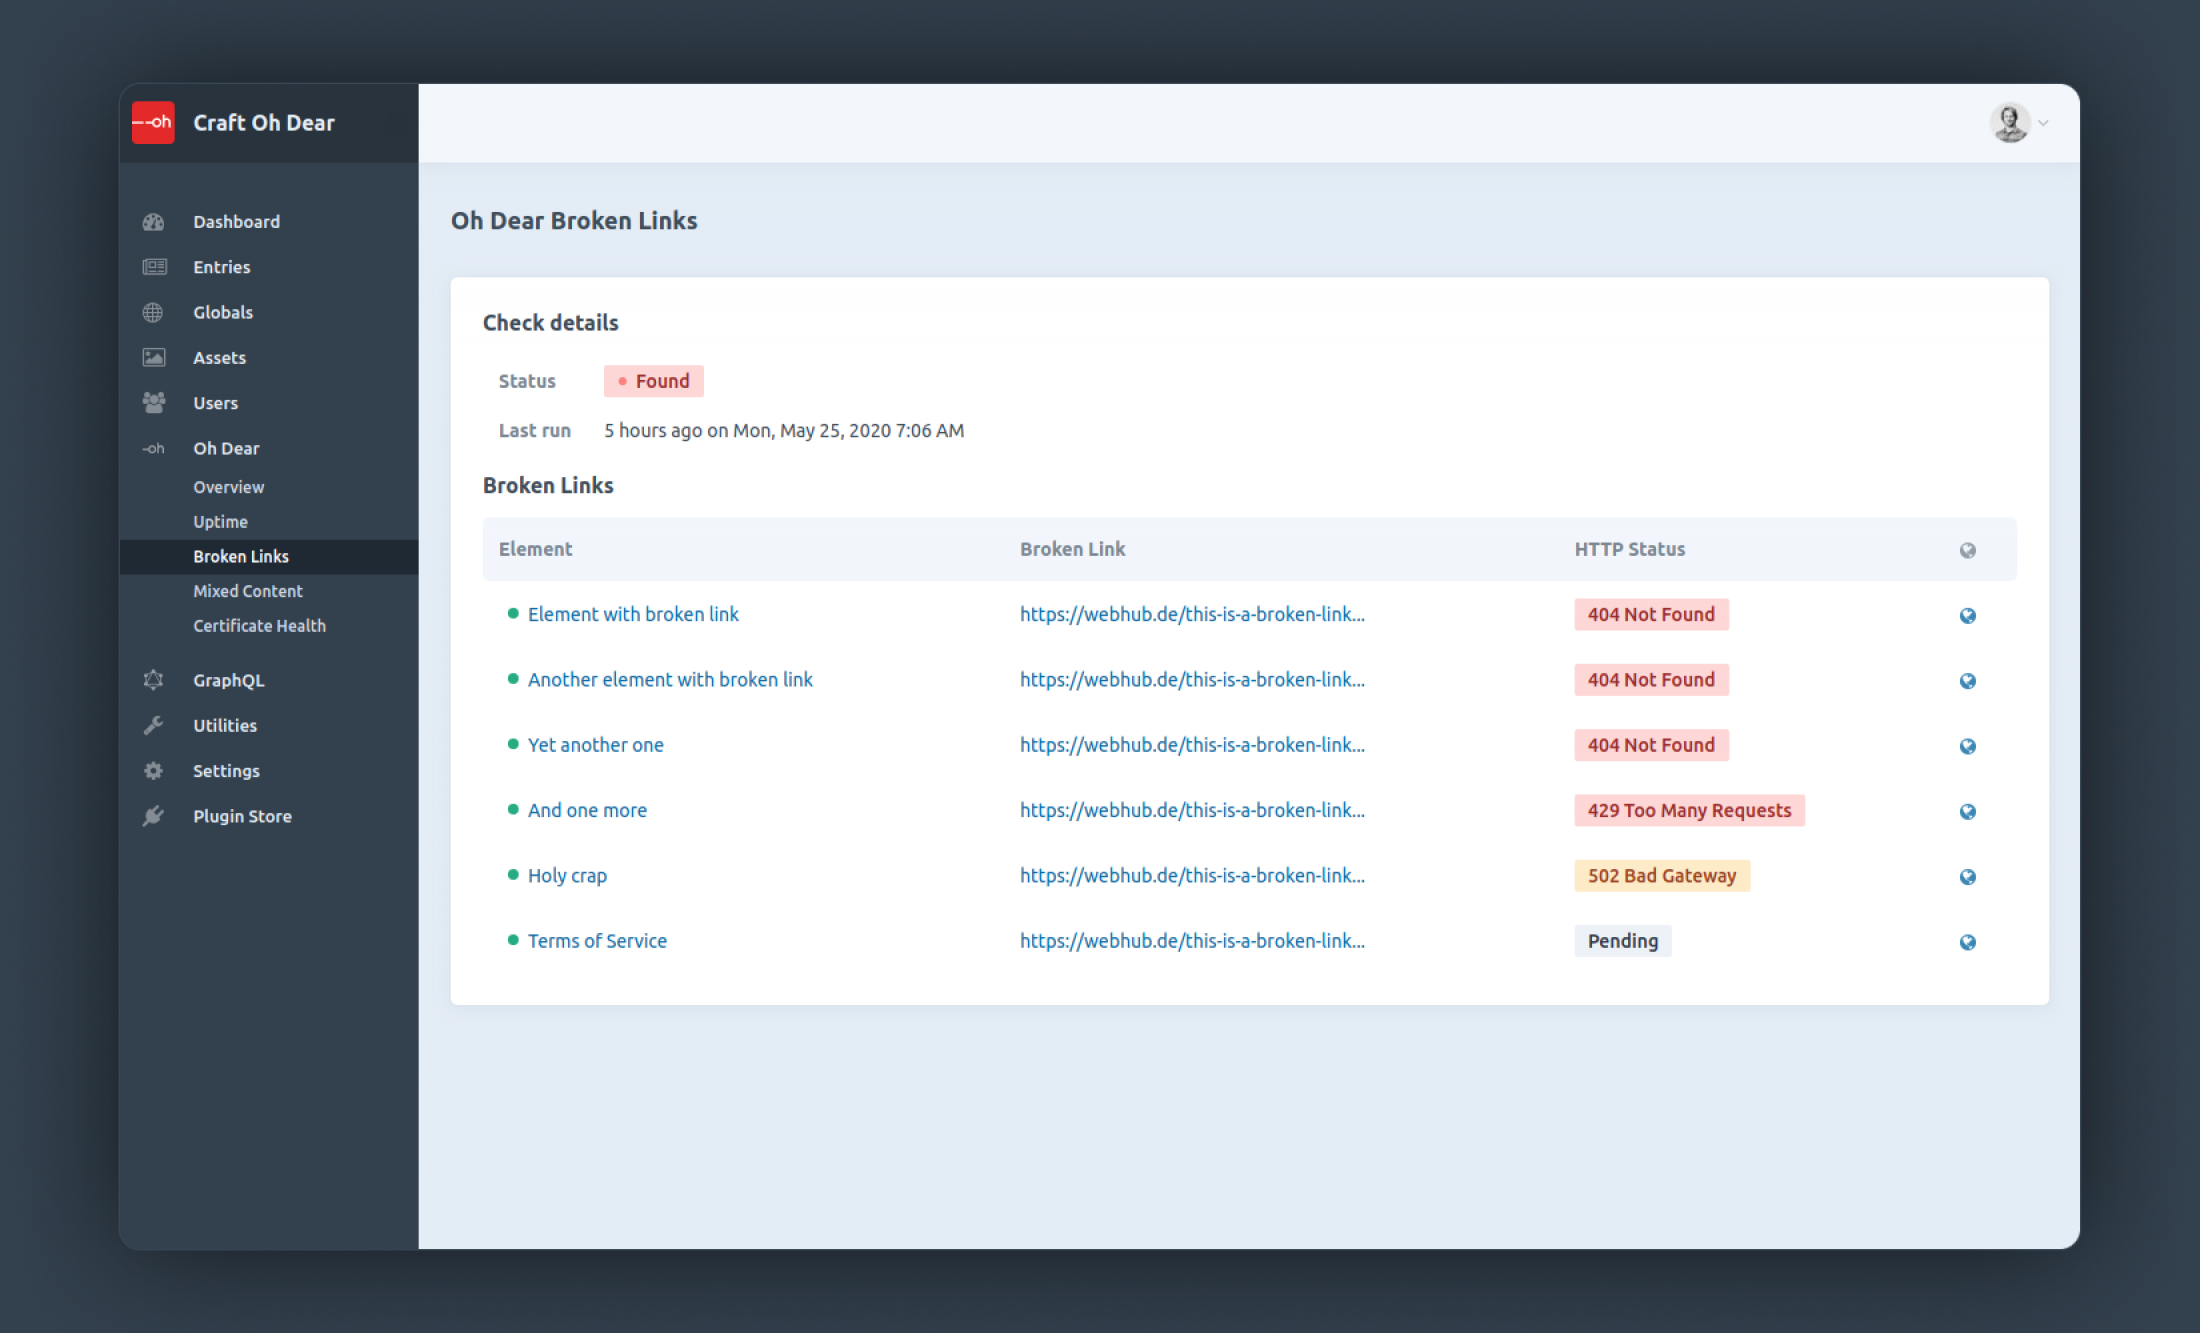Click the 502 Bad Gateway badge
Viewport: 2200px width, 1333px height.
[x=1662, y=876]
